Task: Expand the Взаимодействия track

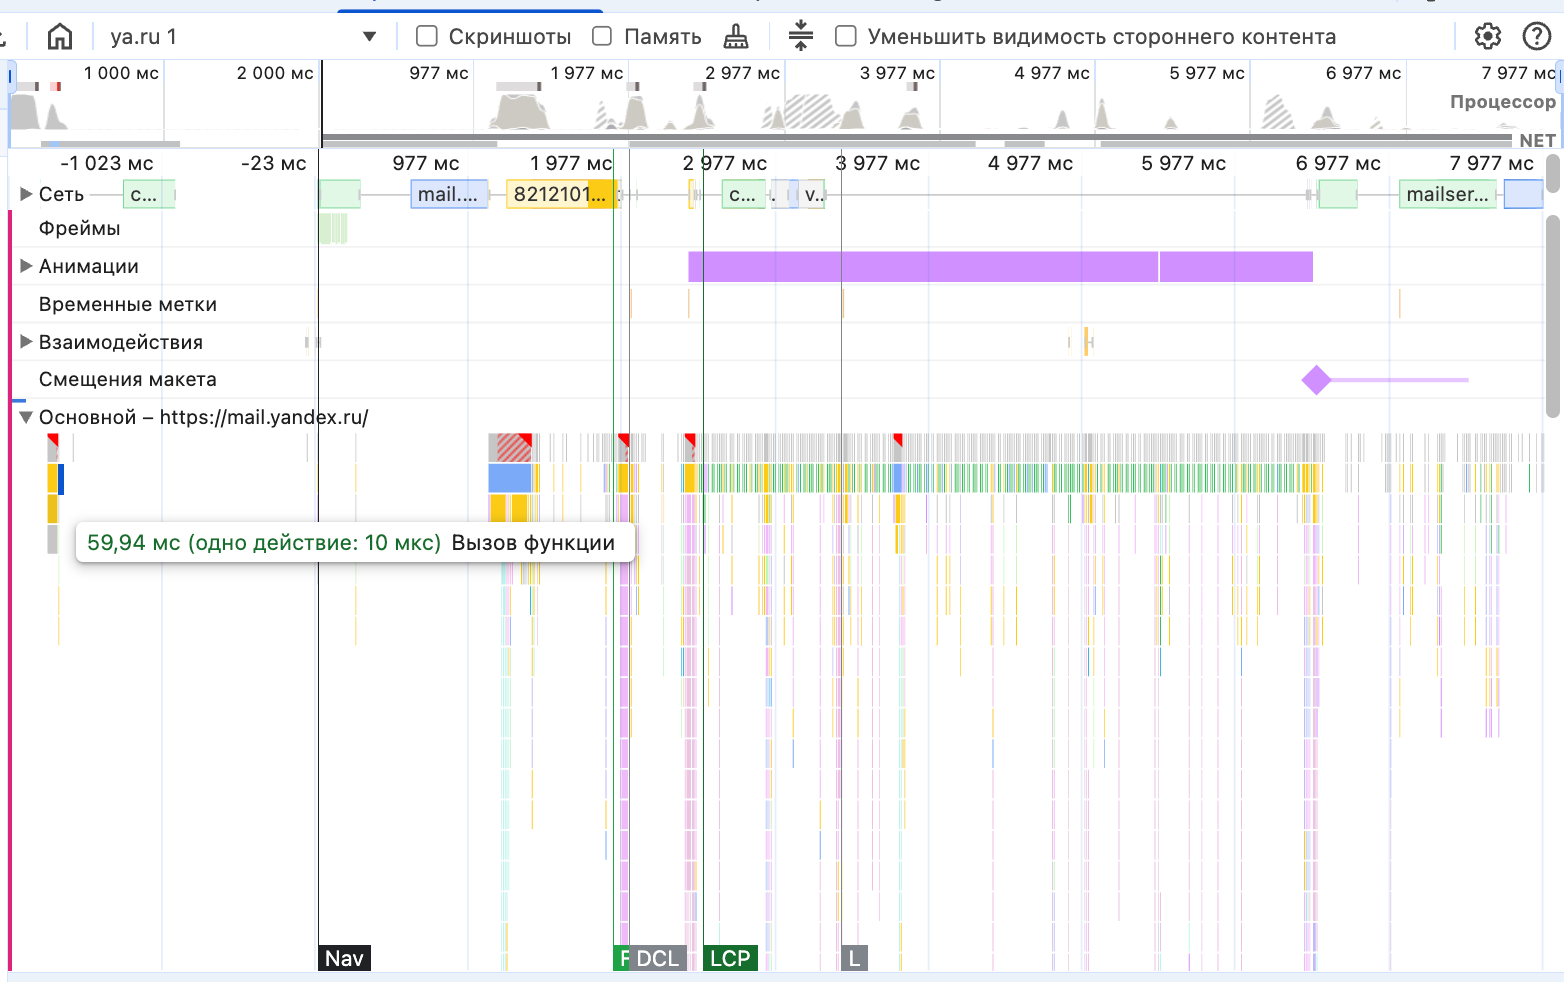Action: pos(27,342)
